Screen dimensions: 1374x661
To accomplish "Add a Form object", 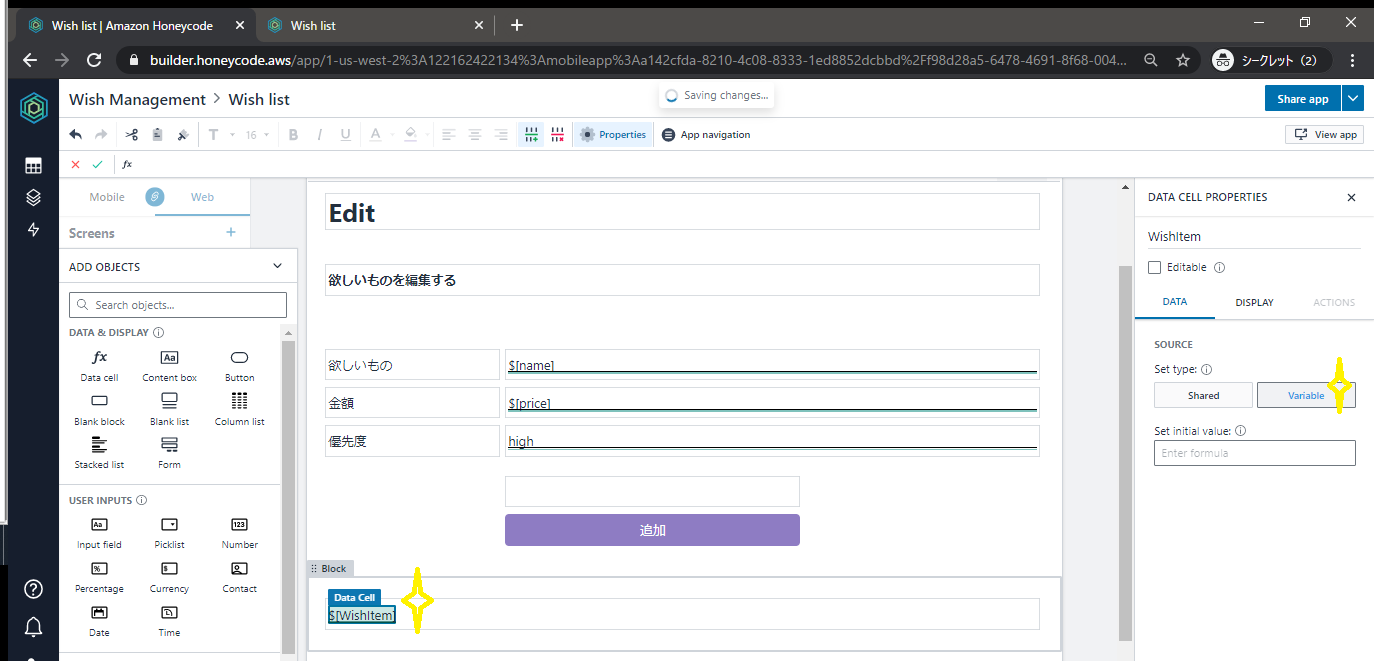I will [x=169, y=453].
